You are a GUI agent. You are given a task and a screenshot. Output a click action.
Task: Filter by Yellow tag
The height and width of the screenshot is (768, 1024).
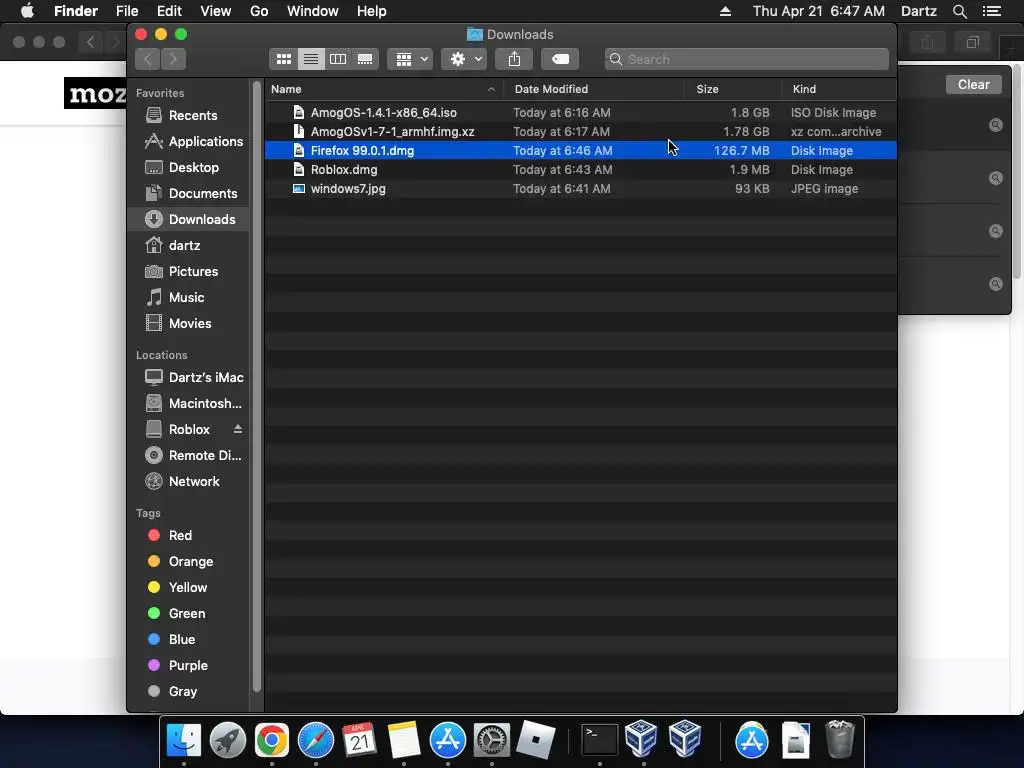point(189,587)
